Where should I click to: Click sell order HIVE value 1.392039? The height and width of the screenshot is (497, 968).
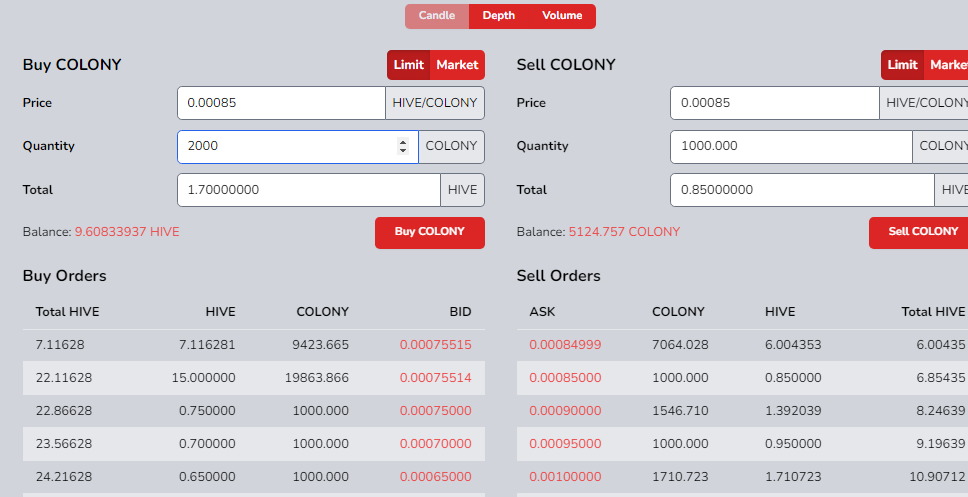[793, 411]
